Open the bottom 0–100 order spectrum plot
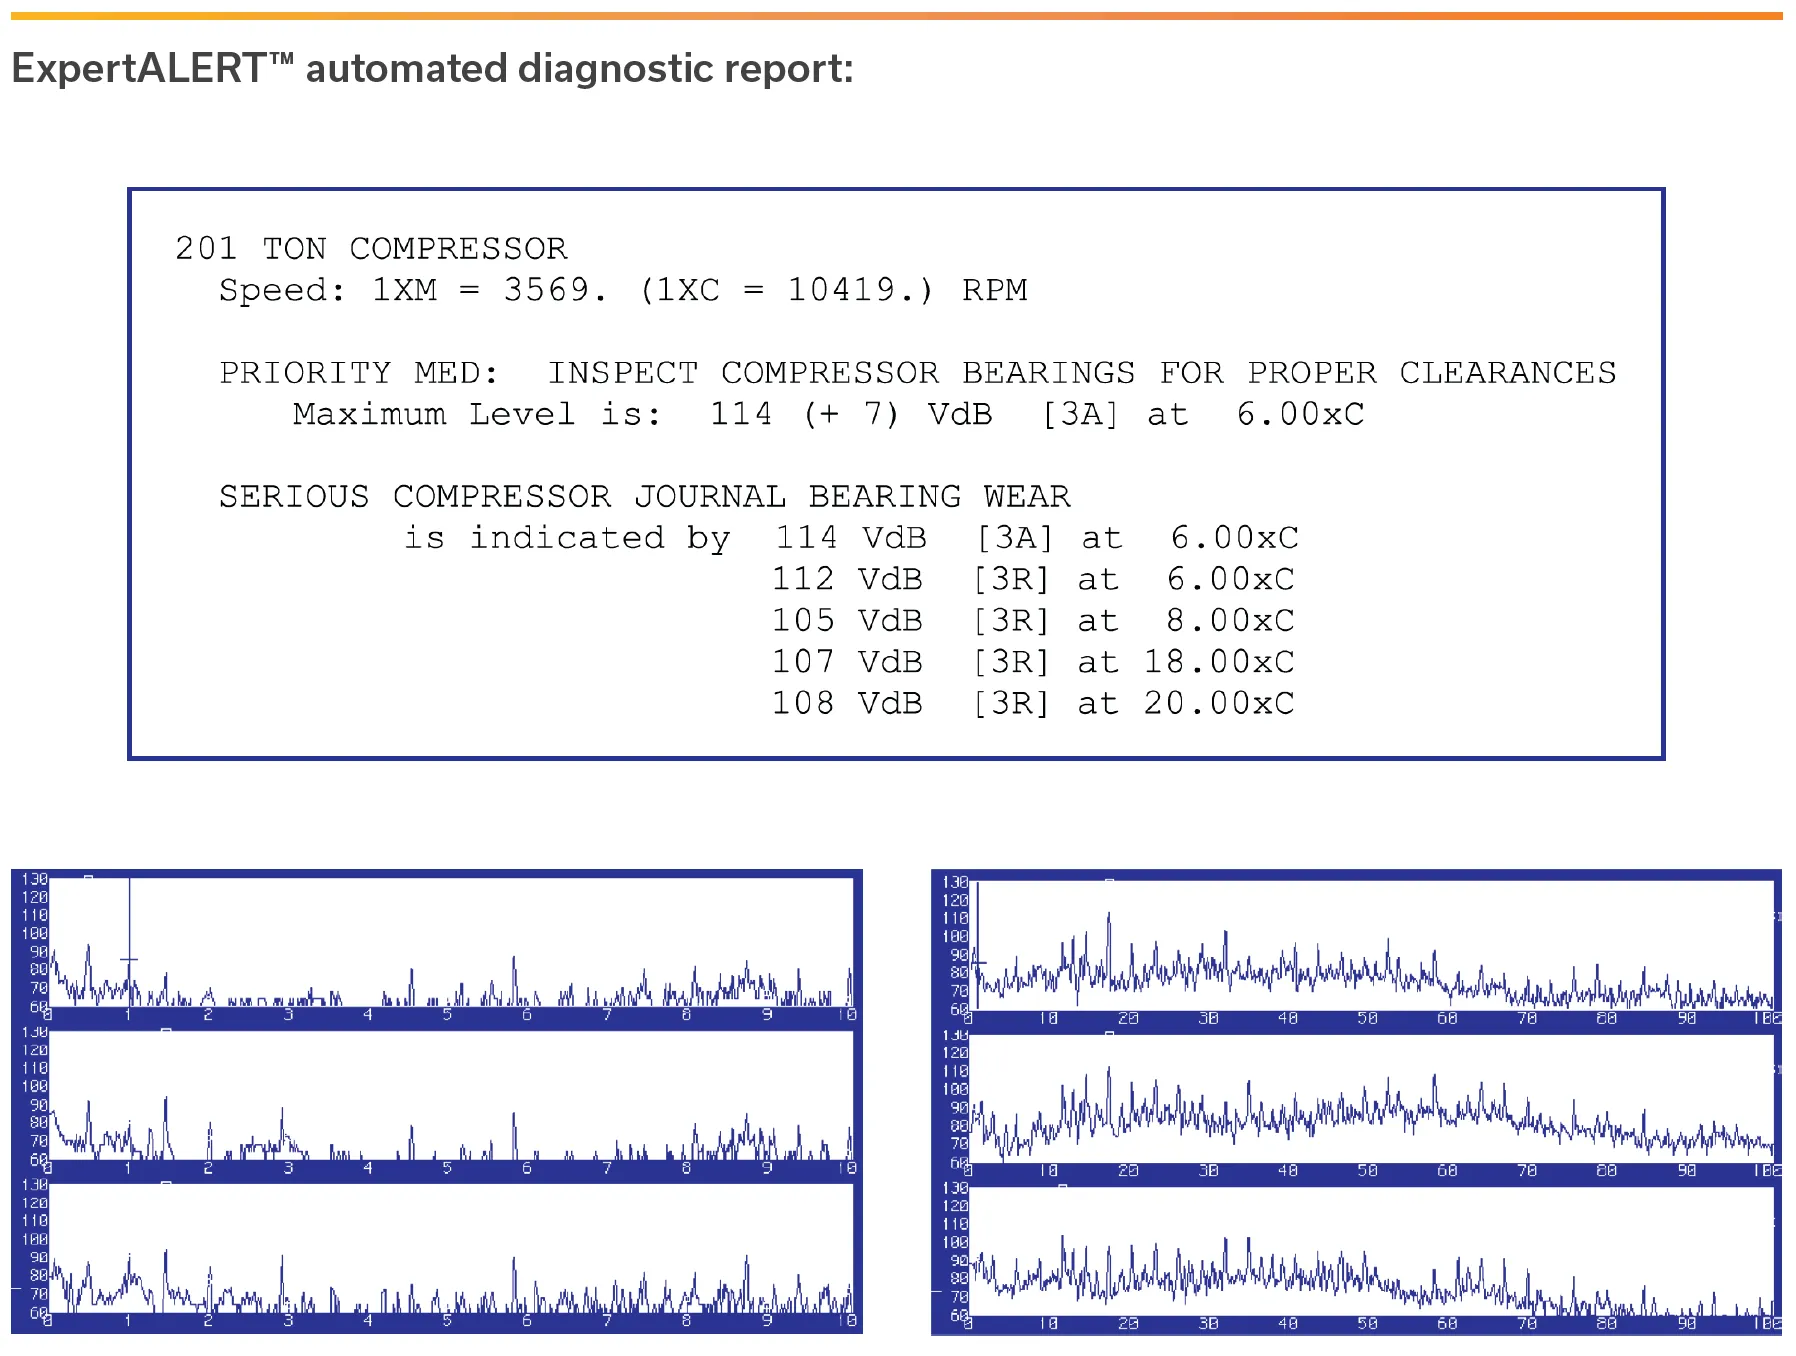 (1372, 1251)
